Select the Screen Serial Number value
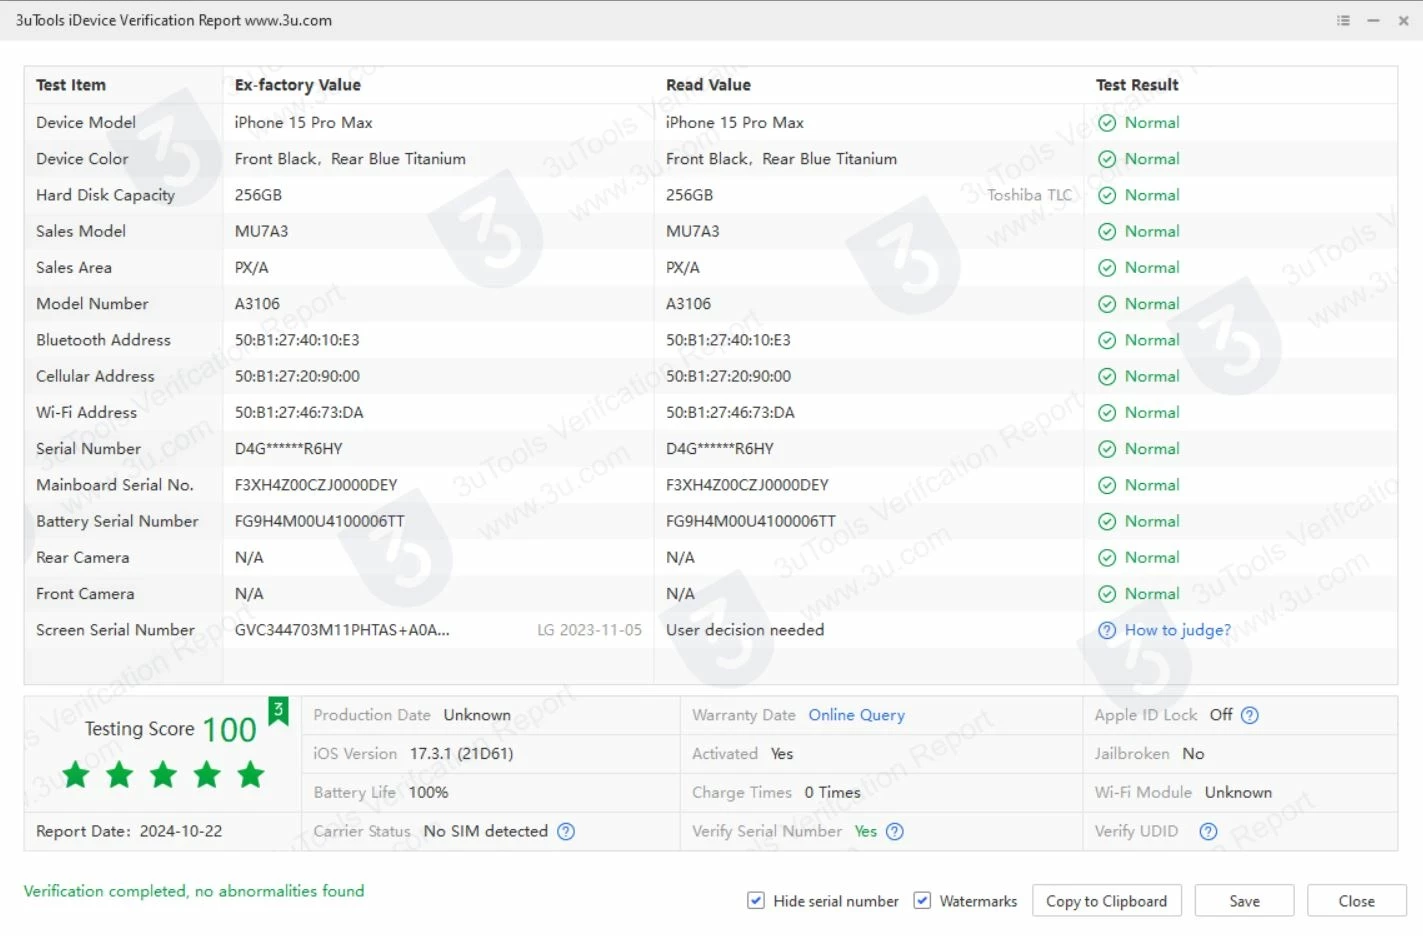This screenshot has width=1423, height=936. (342, 630)
